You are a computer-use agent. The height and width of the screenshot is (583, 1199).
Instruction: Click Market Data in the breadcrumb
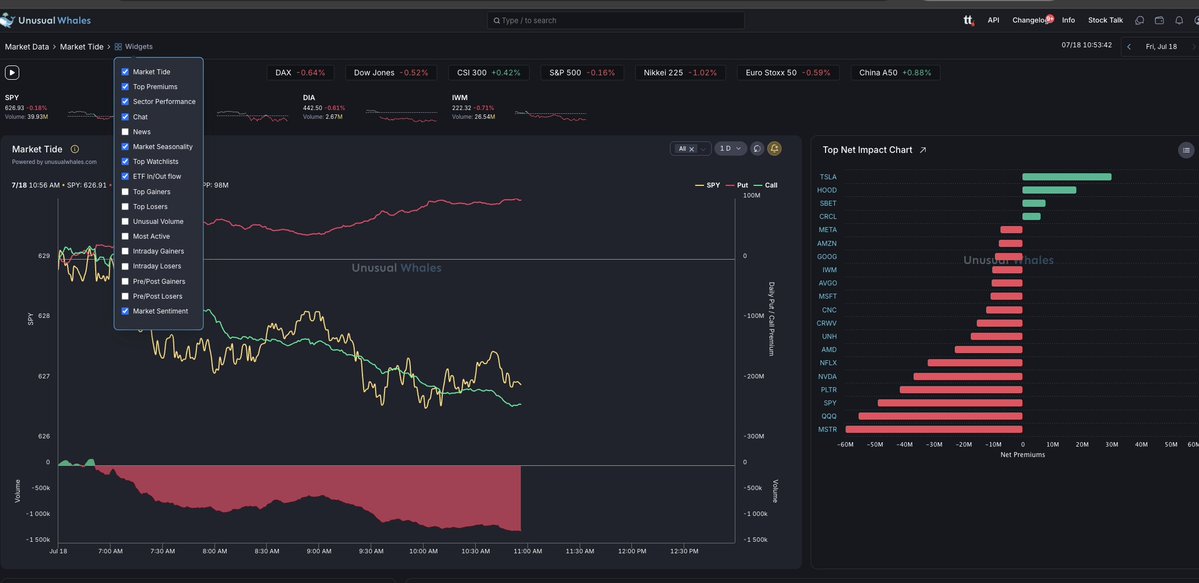coord(27,47)
